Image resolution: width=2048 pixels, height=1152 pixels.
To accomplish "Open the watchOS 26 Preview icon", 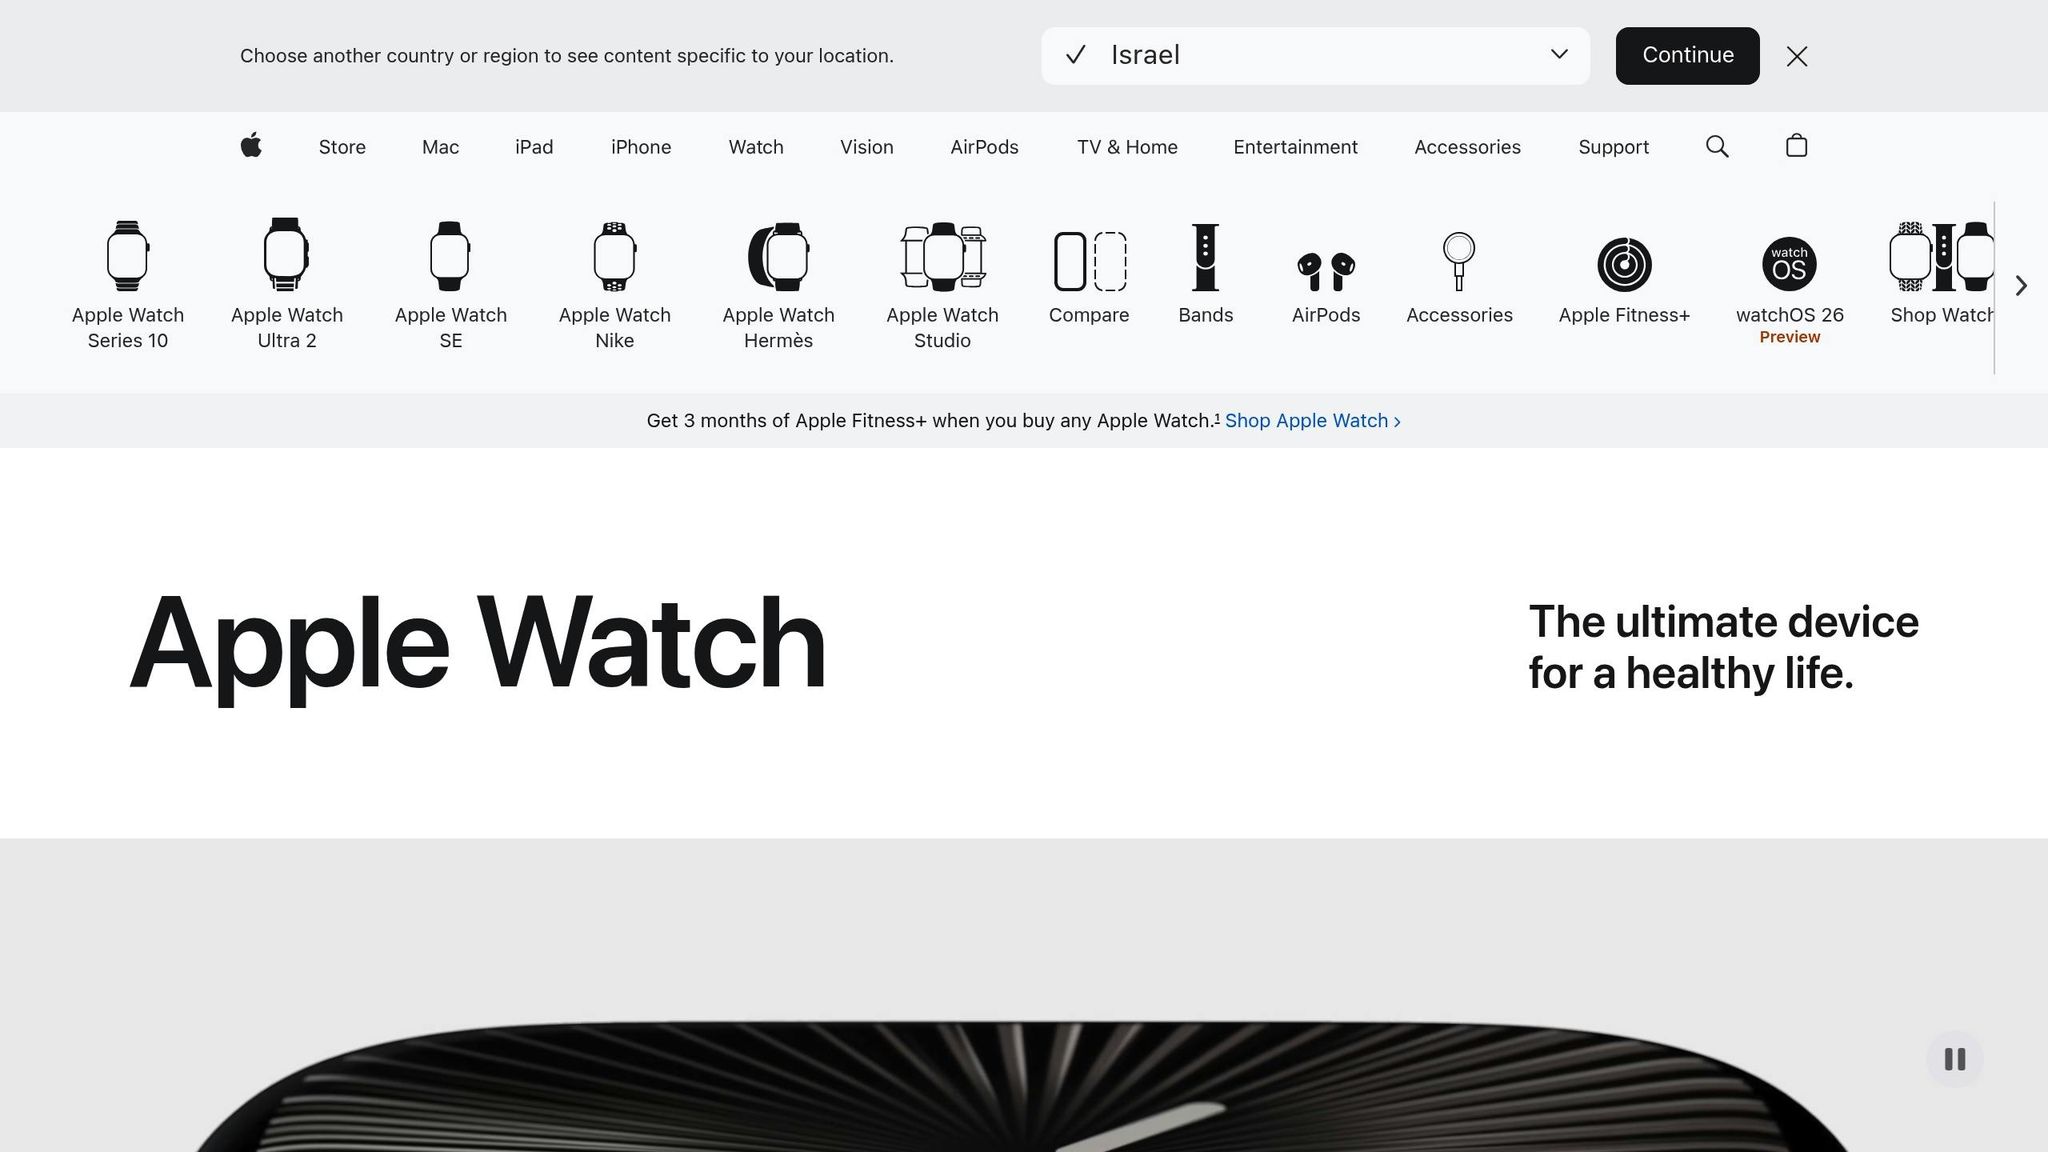I will [1789, 264].
